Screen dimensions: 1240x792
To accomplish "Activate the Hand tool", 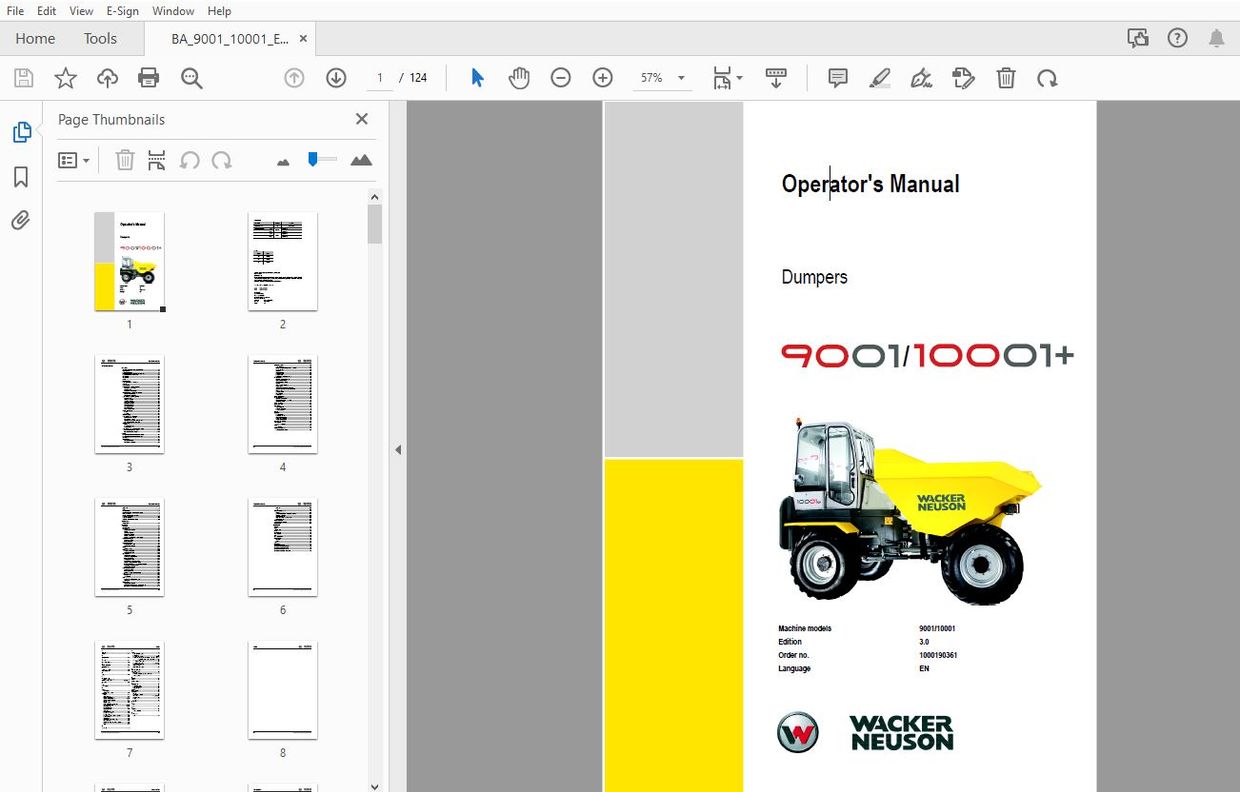I will [518, 77].
